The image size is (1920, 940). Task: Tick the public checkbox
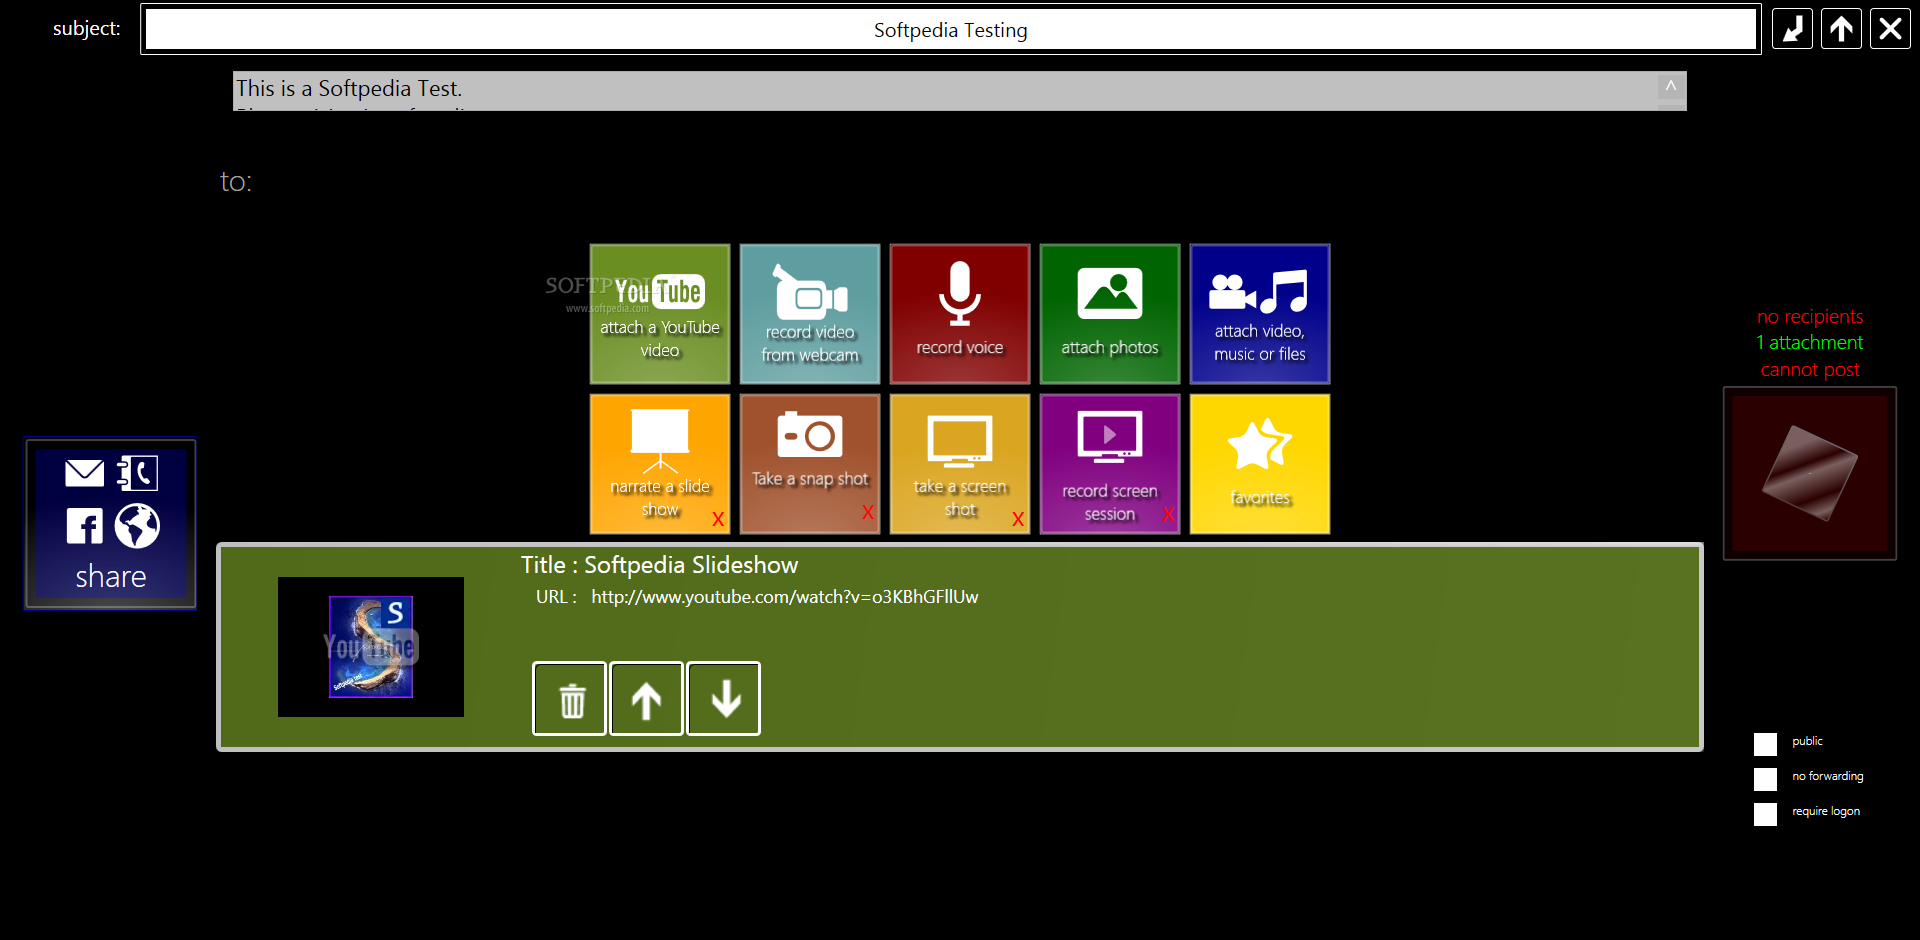[x=1766, y=744]
